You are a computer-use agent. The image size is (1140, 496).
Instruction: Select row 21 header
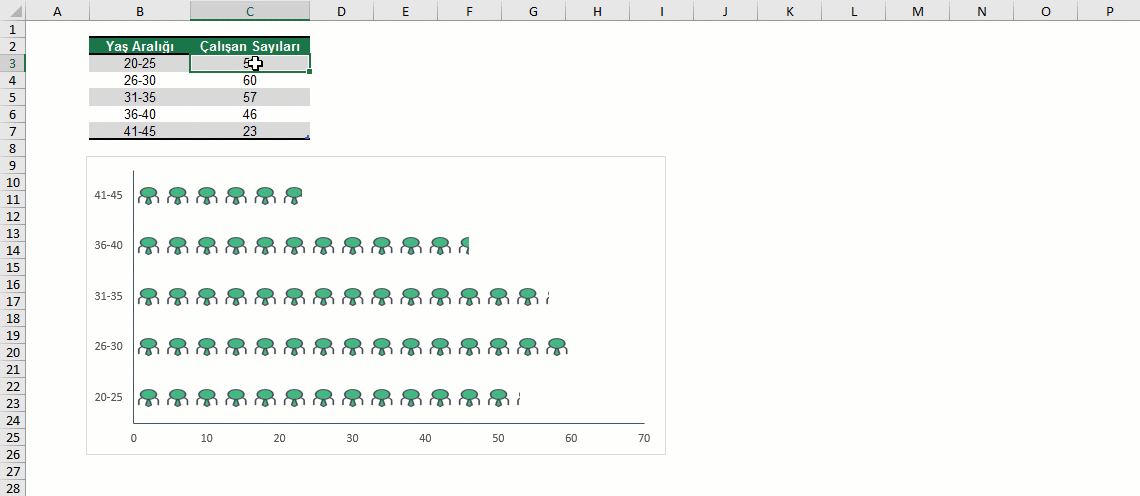[12, 369]
